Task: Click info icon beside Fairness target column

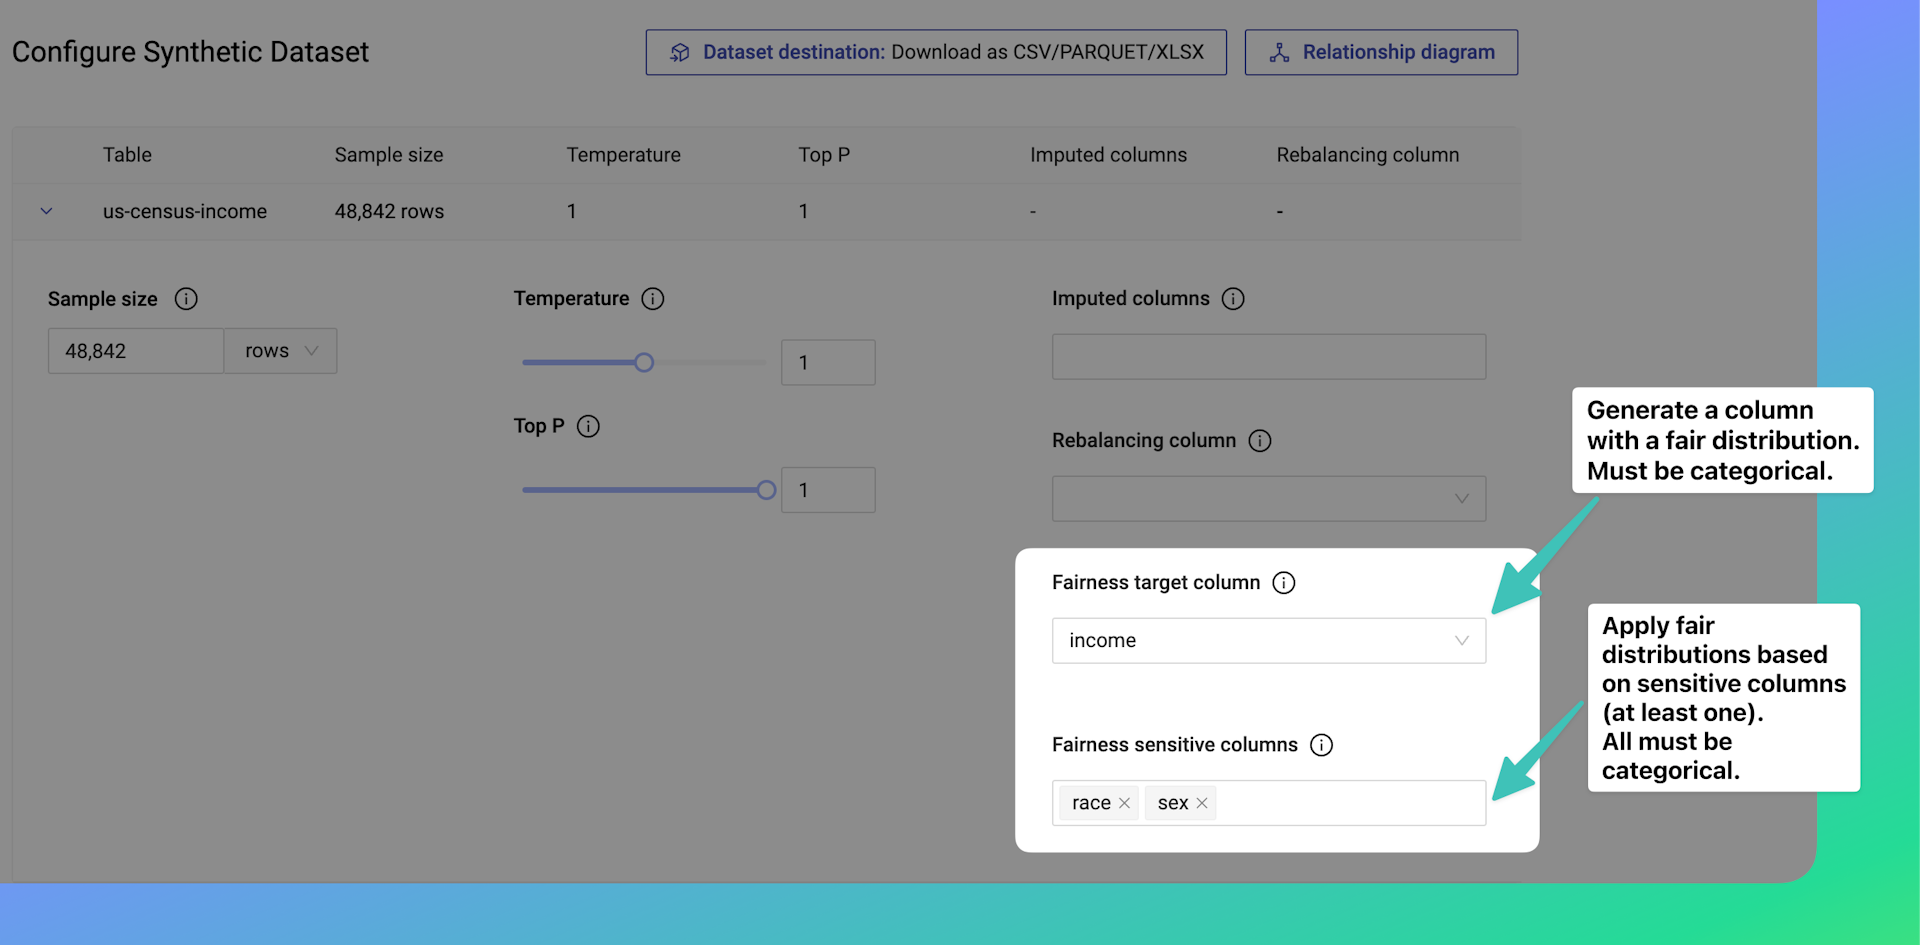Action: coord(1284,583)
